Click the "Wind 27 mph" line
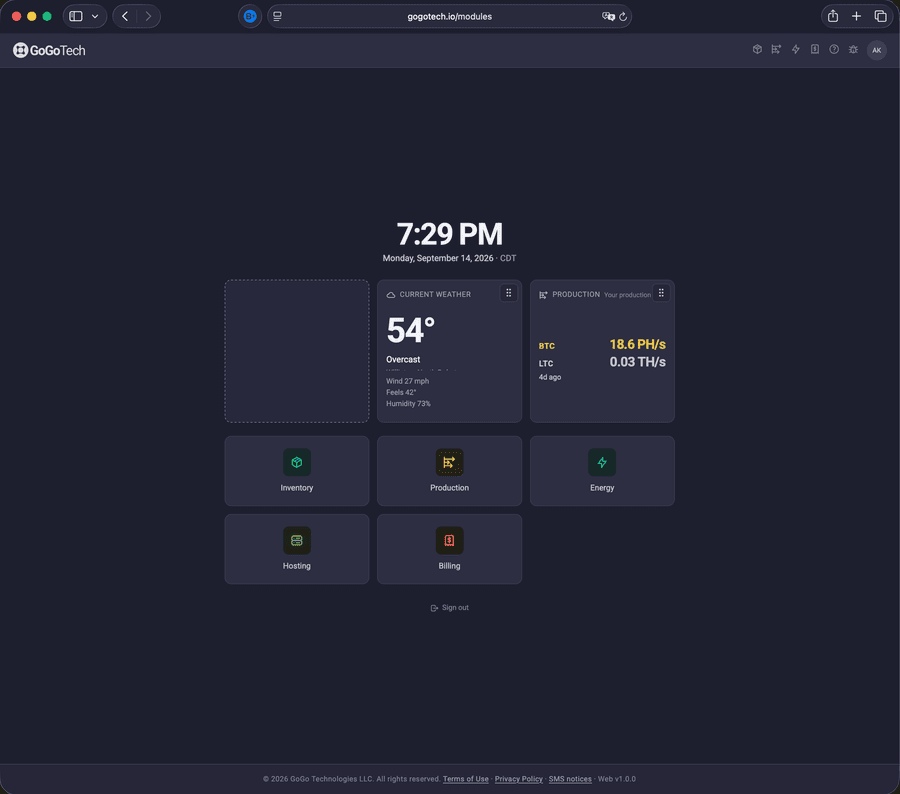900x794 pixels. coord(408,381)
